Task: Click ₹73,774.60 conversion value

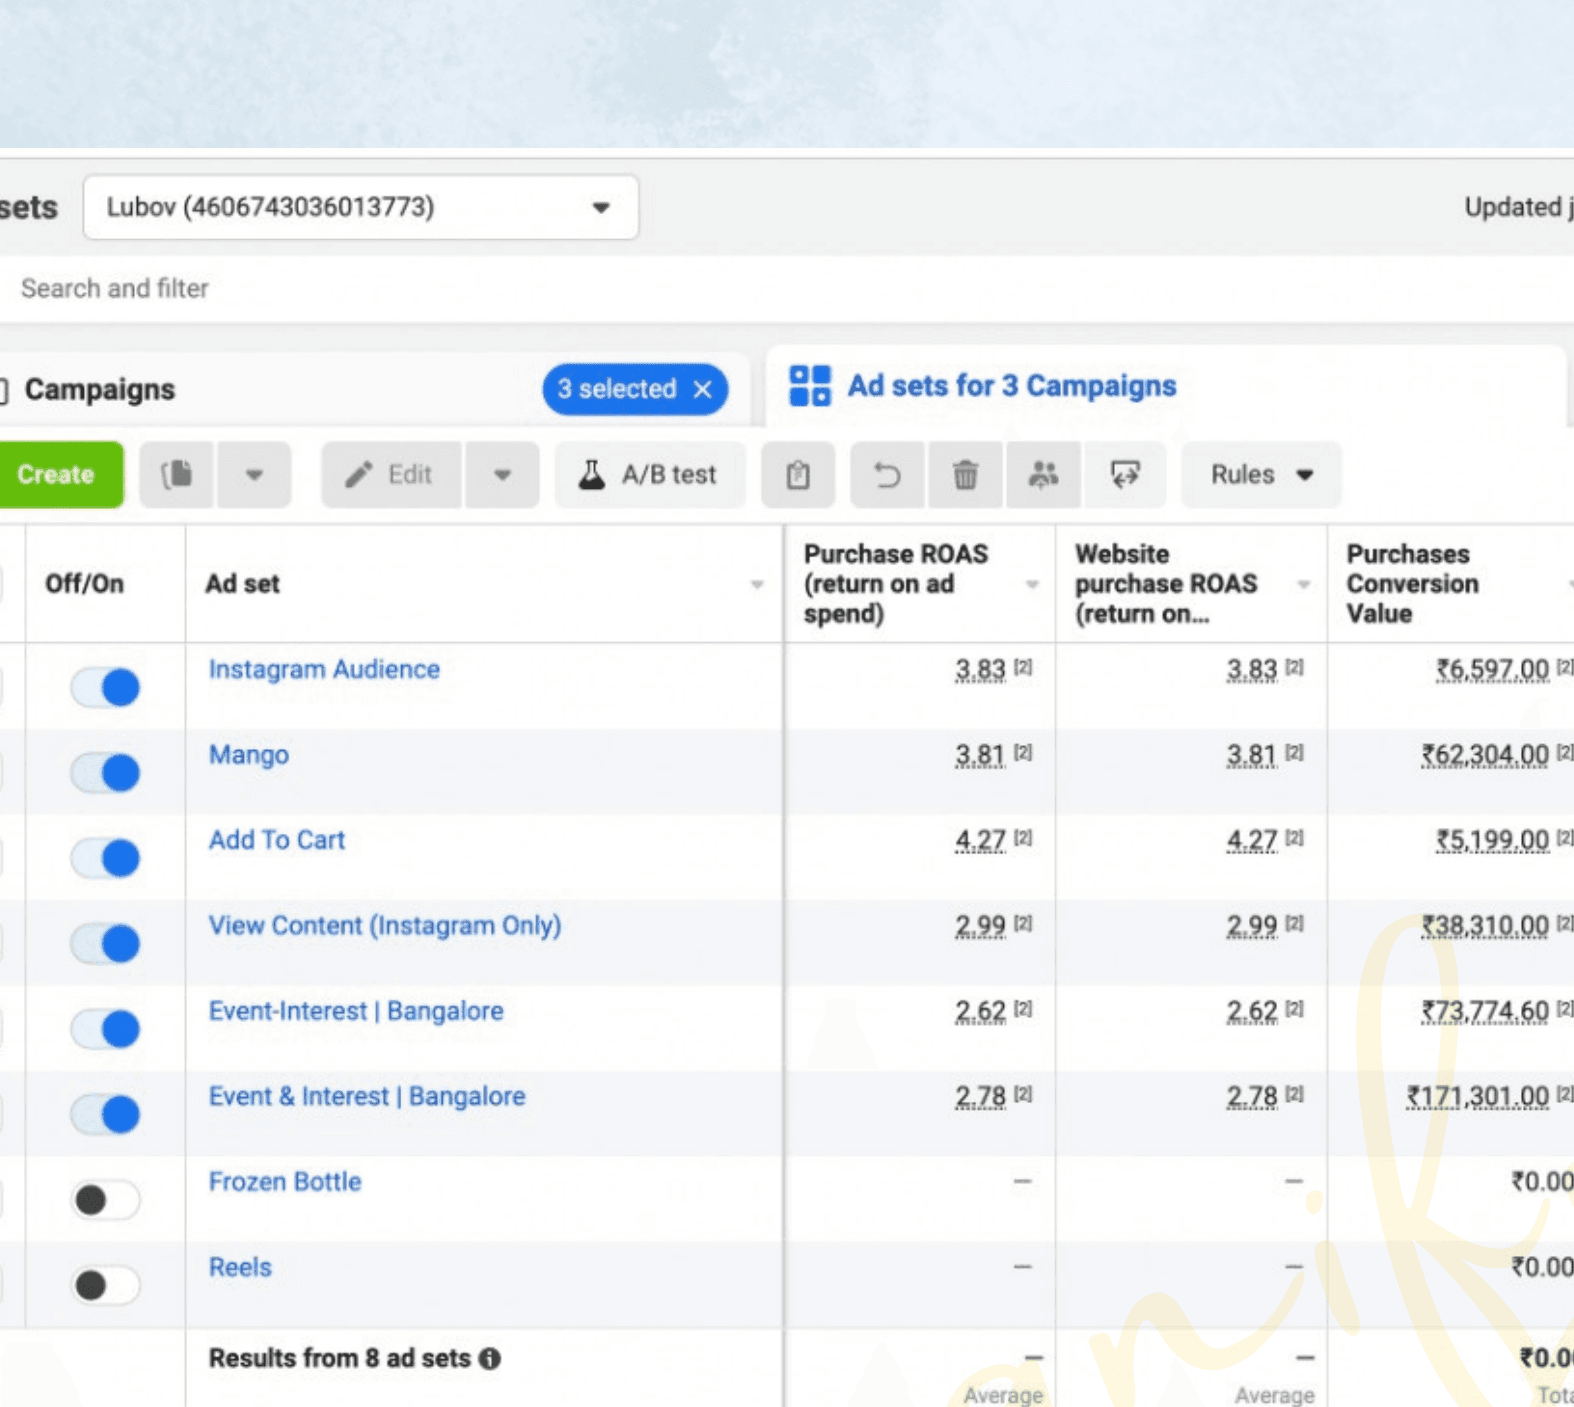Action: (1485, 1011)
